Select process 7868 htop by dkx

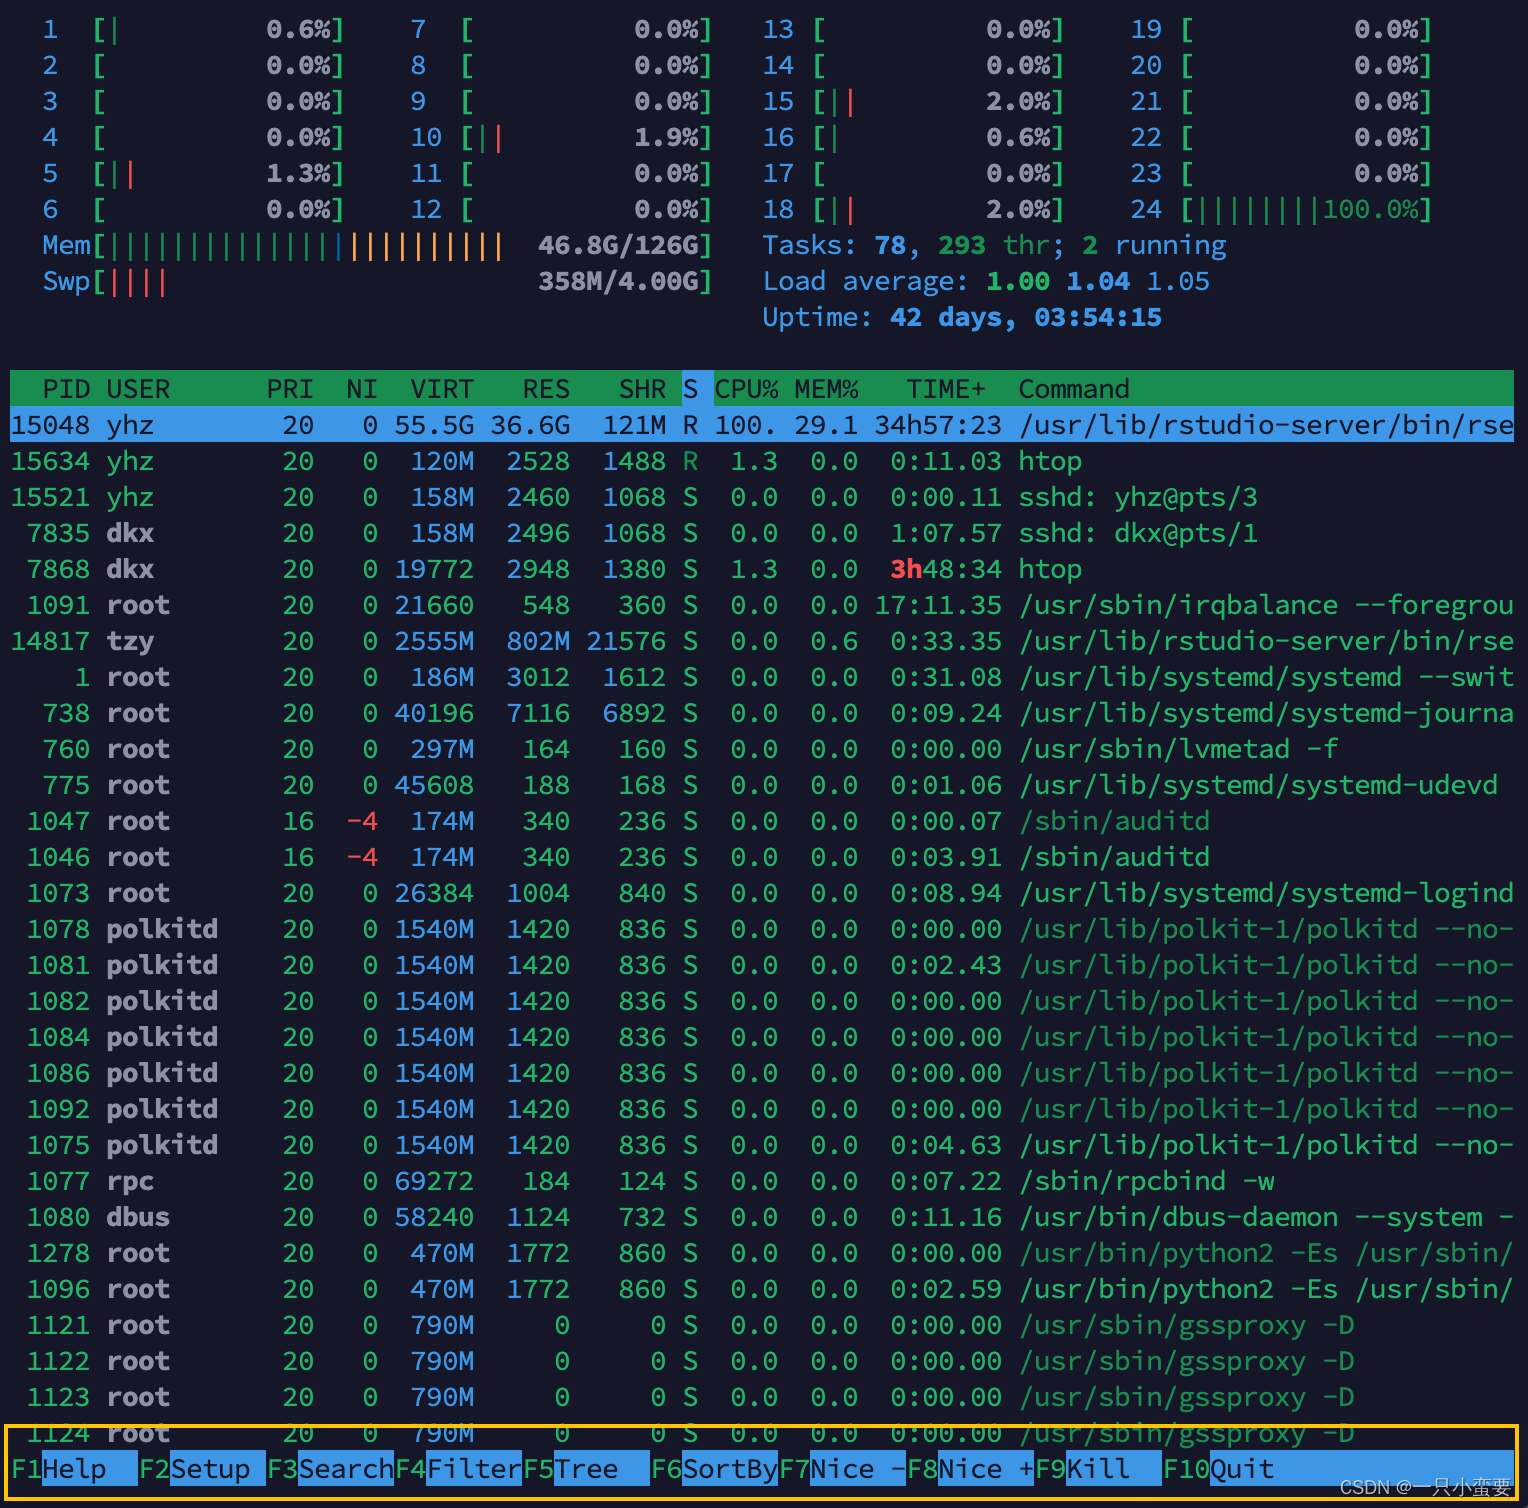[762, 569]
